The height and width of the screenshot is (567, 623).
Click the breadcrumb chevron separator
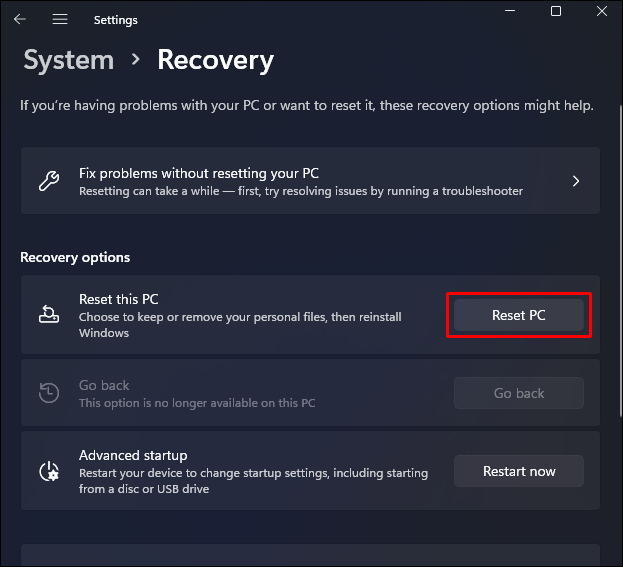pyautogui.click(x=136, y=60)
